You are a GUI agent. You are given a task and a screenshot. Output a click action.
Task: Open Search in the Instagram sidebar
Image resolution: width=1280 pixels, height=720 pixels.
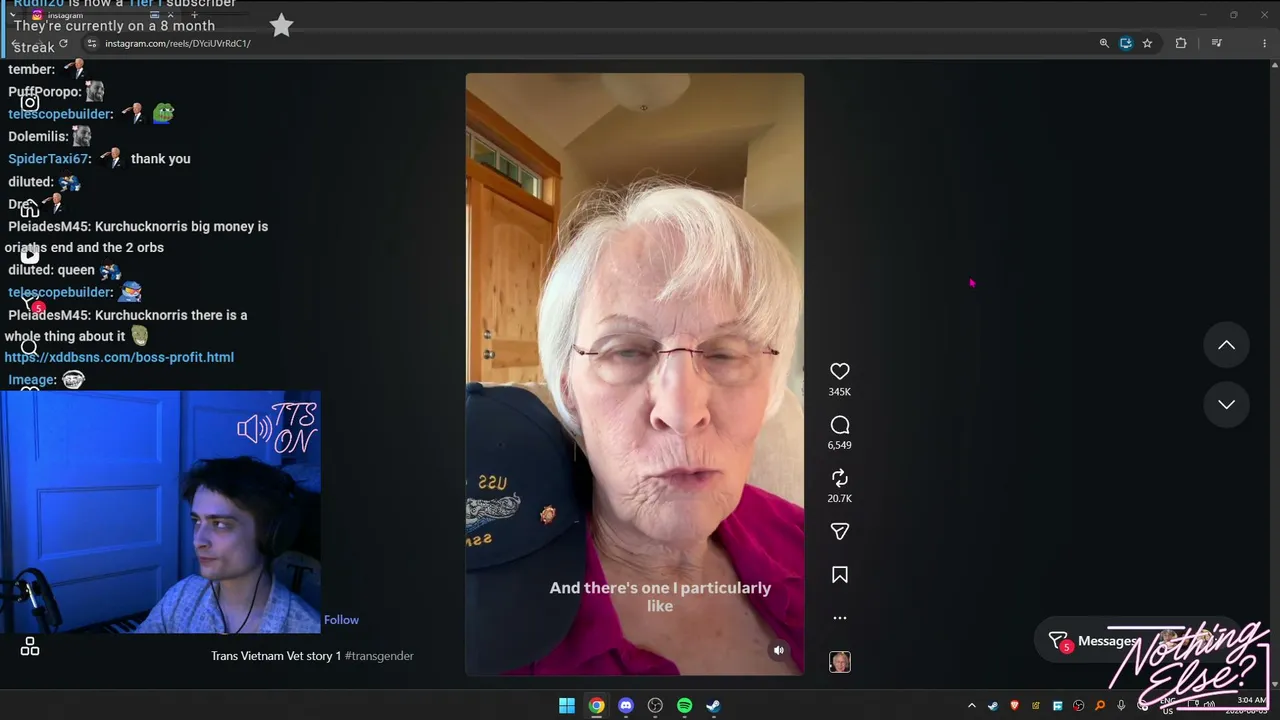tap(30, 348)
